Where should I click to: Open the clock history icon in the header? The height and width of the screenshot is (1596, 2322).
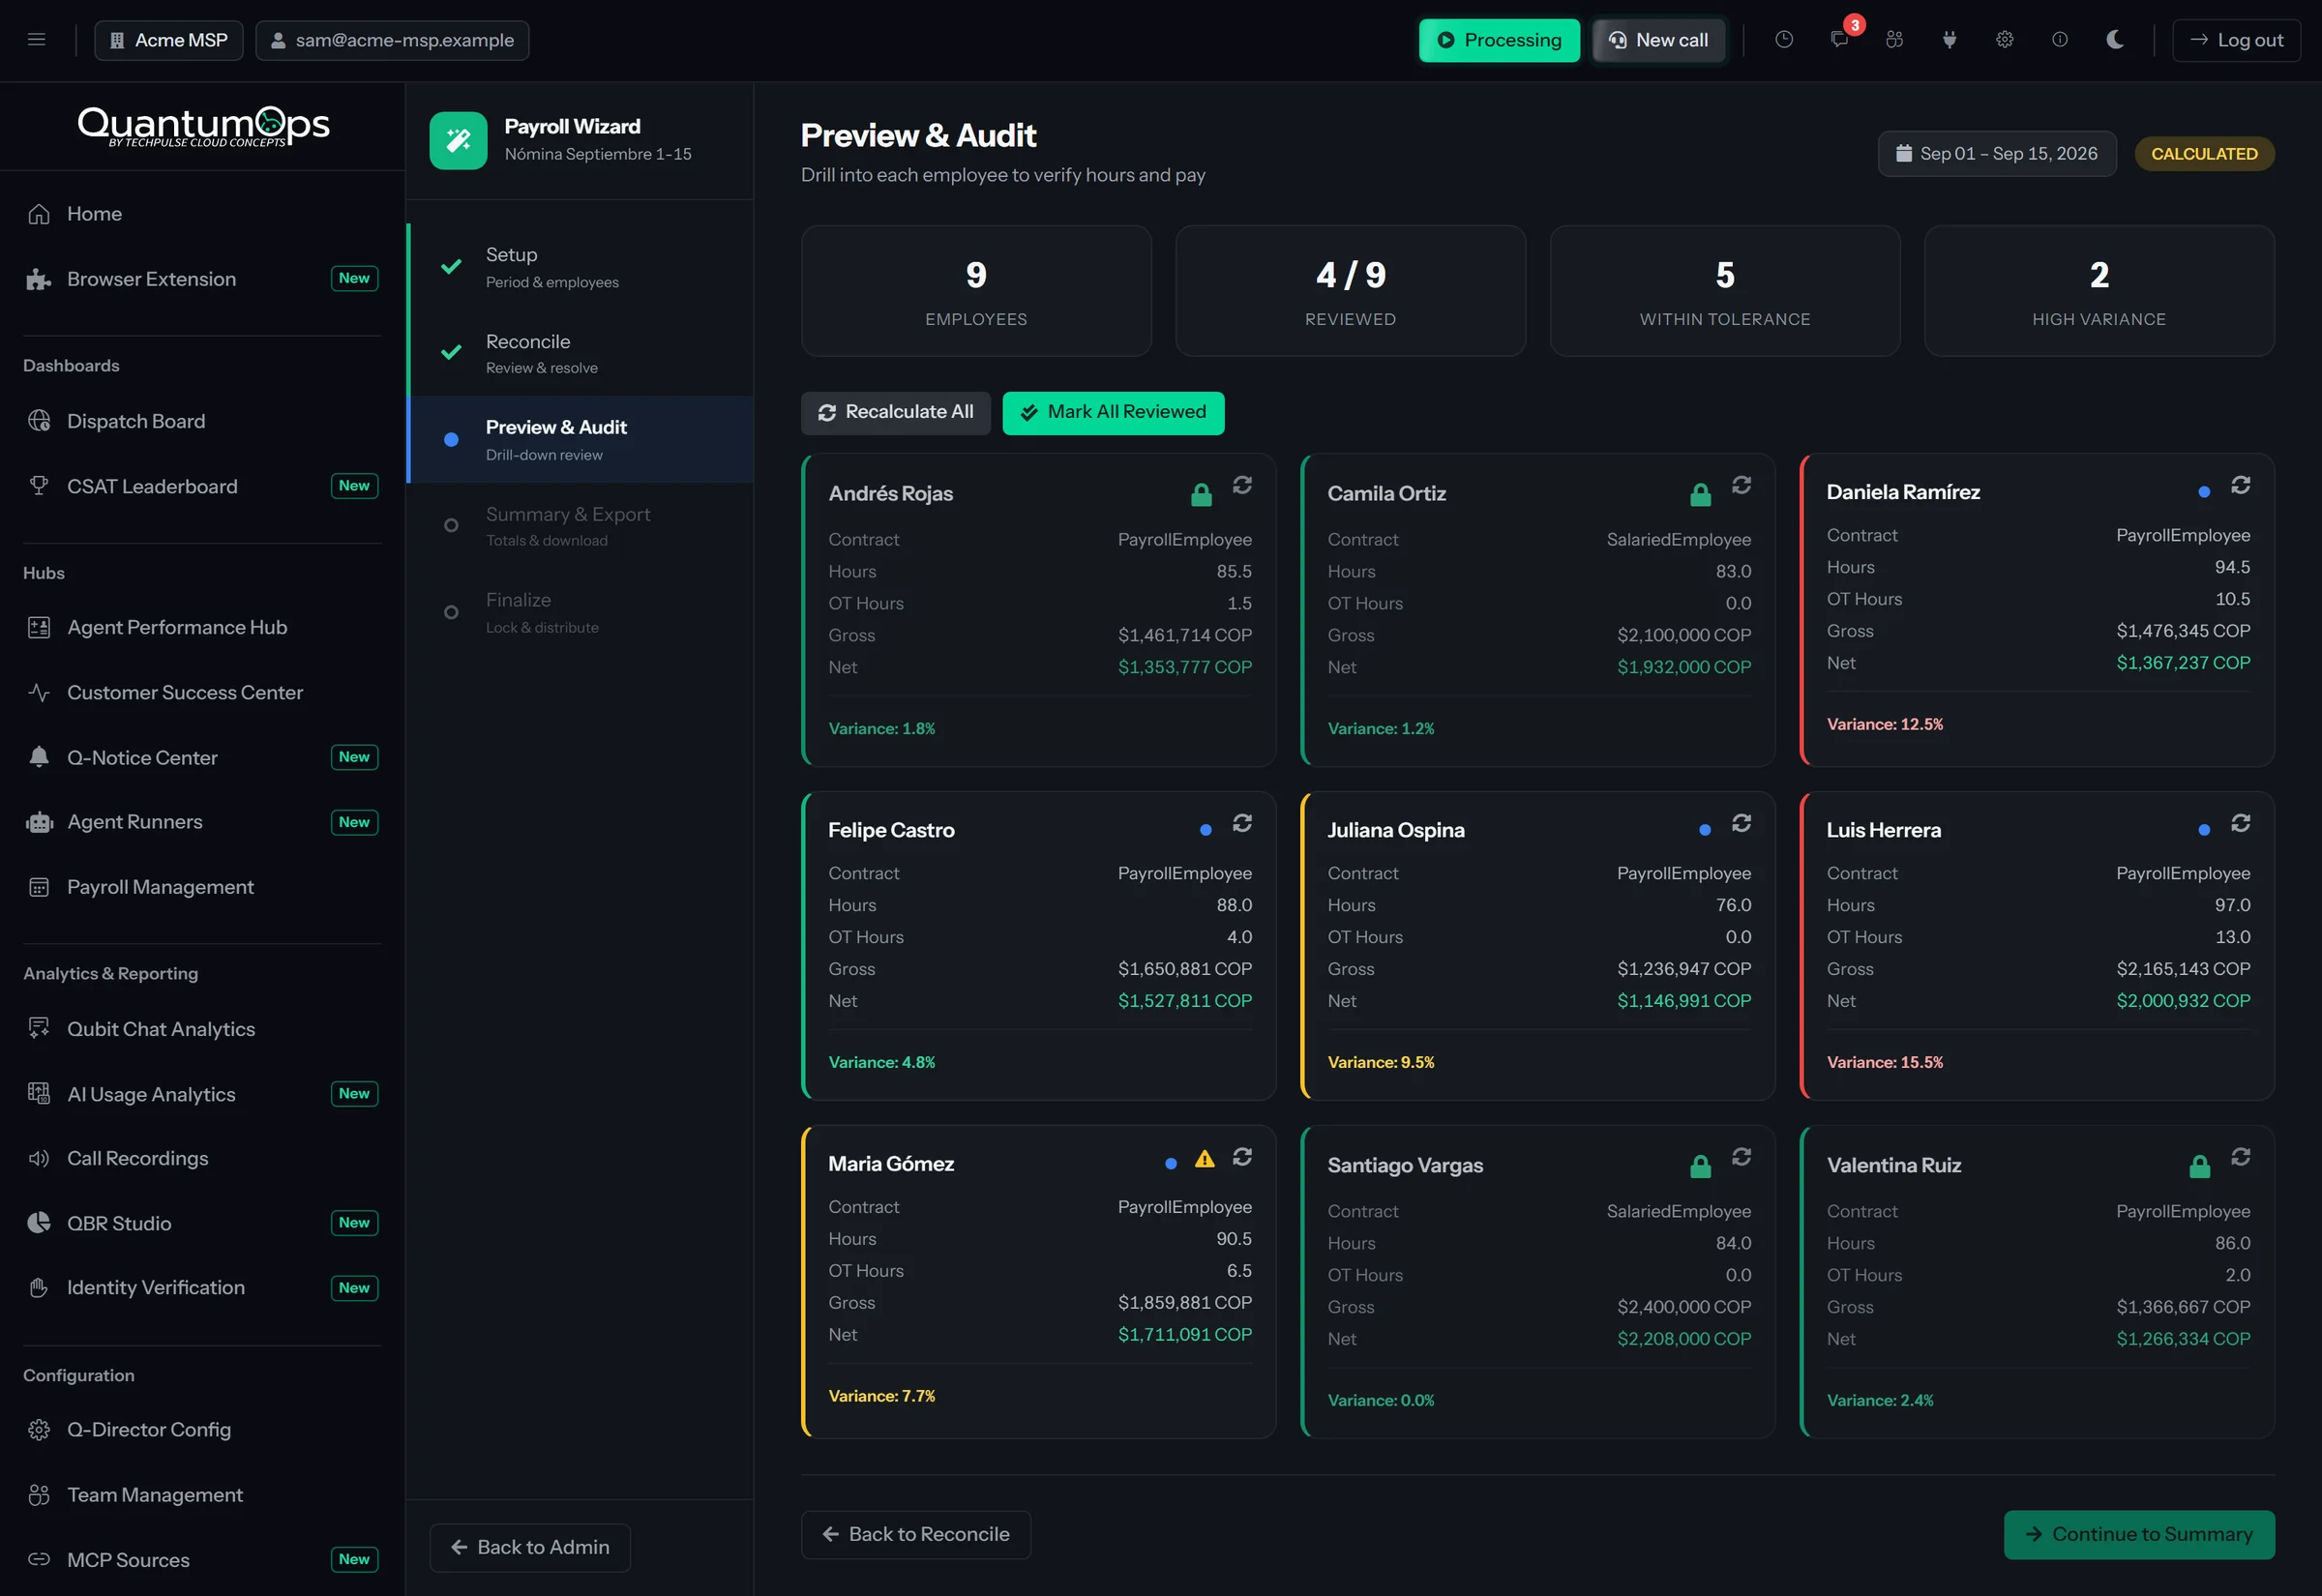tap(1784, 40)
